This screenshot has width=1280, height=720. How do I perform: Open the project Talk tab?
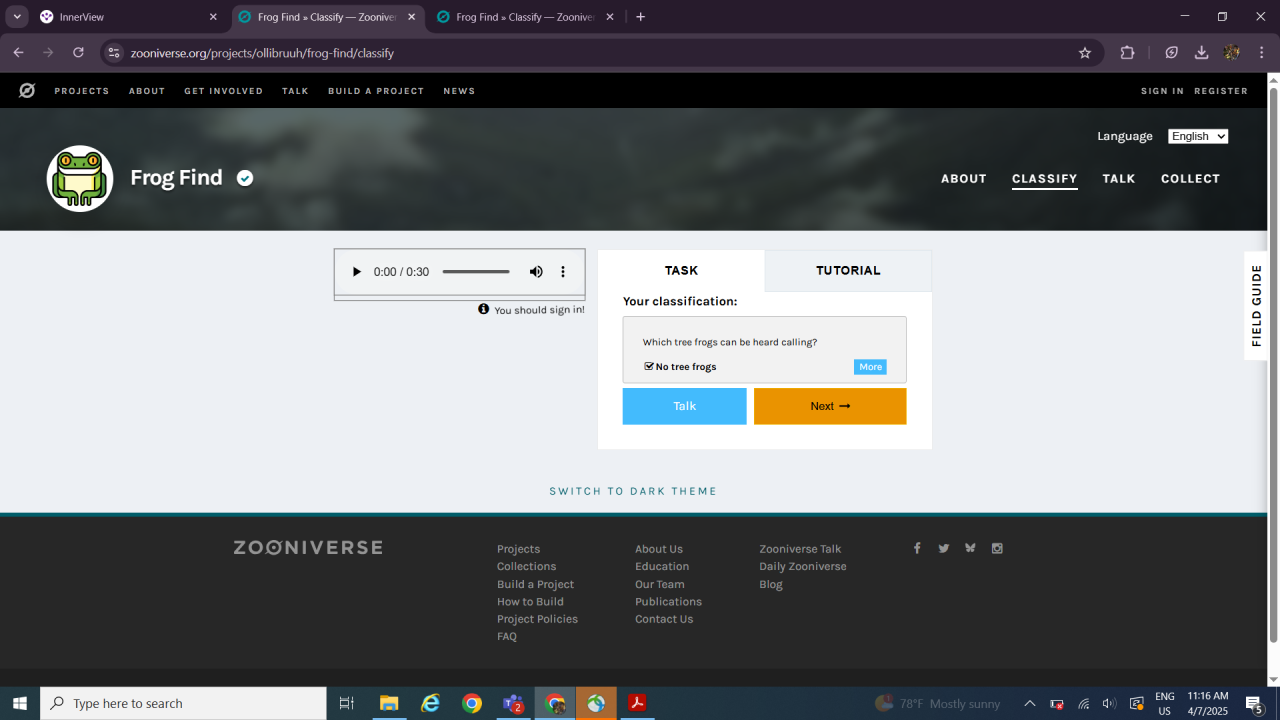pyautogui.click(x=1119, y=179)
